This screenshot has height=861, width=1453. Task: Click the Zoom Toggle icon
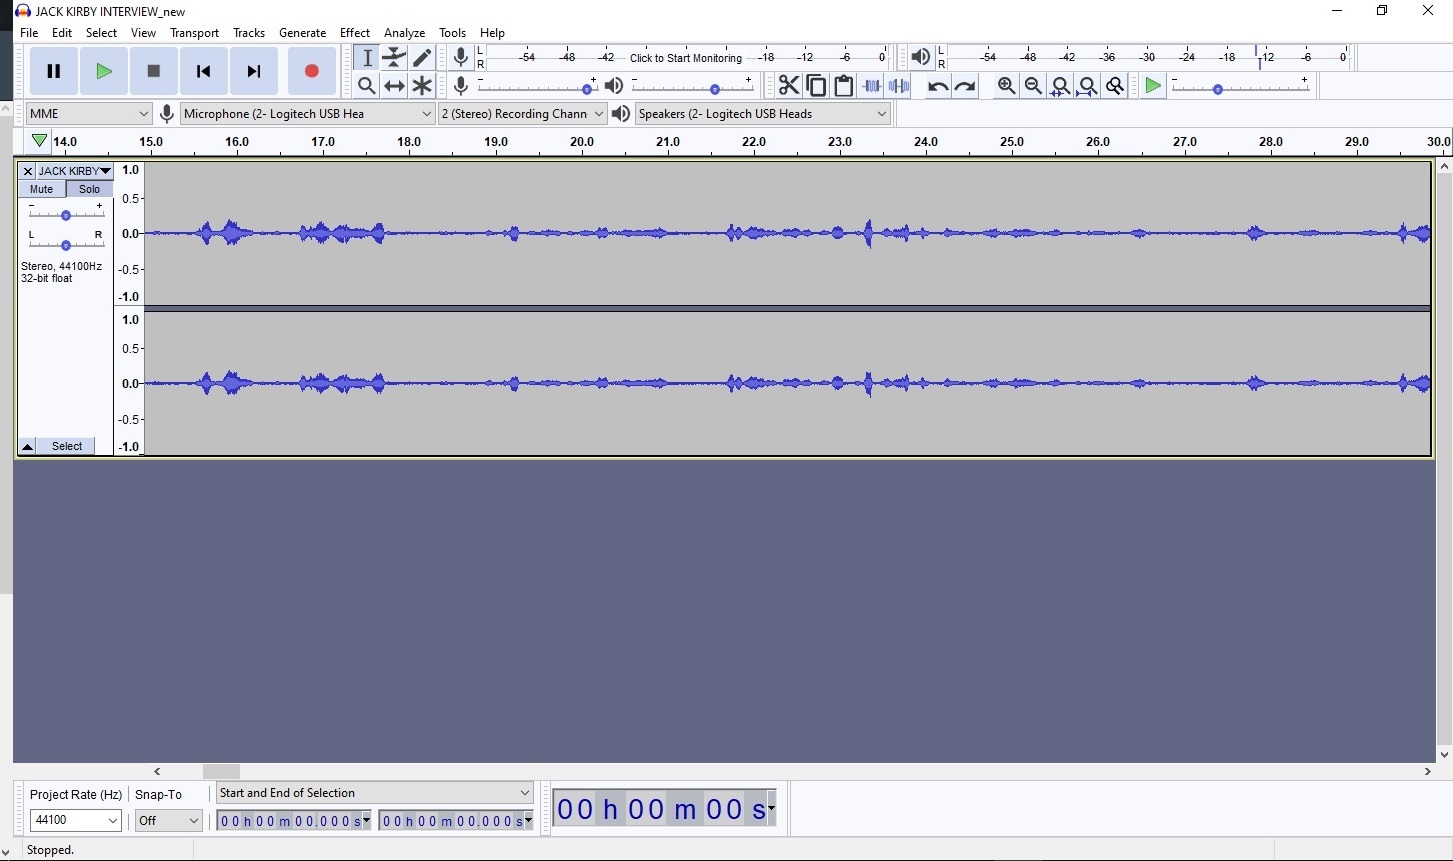pyautogui.click(x=1115, y=86)
